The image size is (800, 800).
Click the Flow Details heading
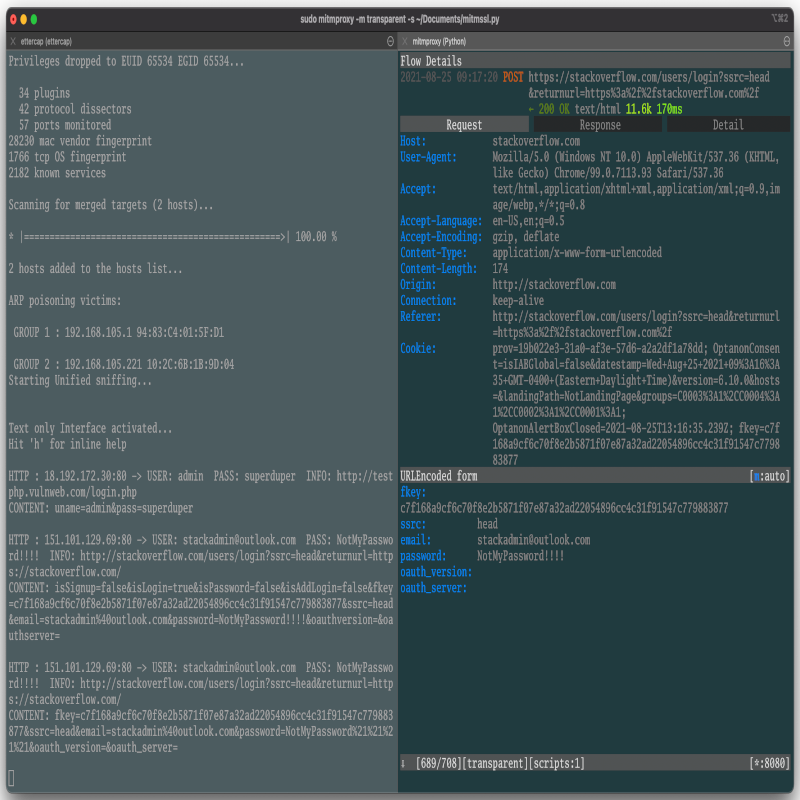point(431,61)
